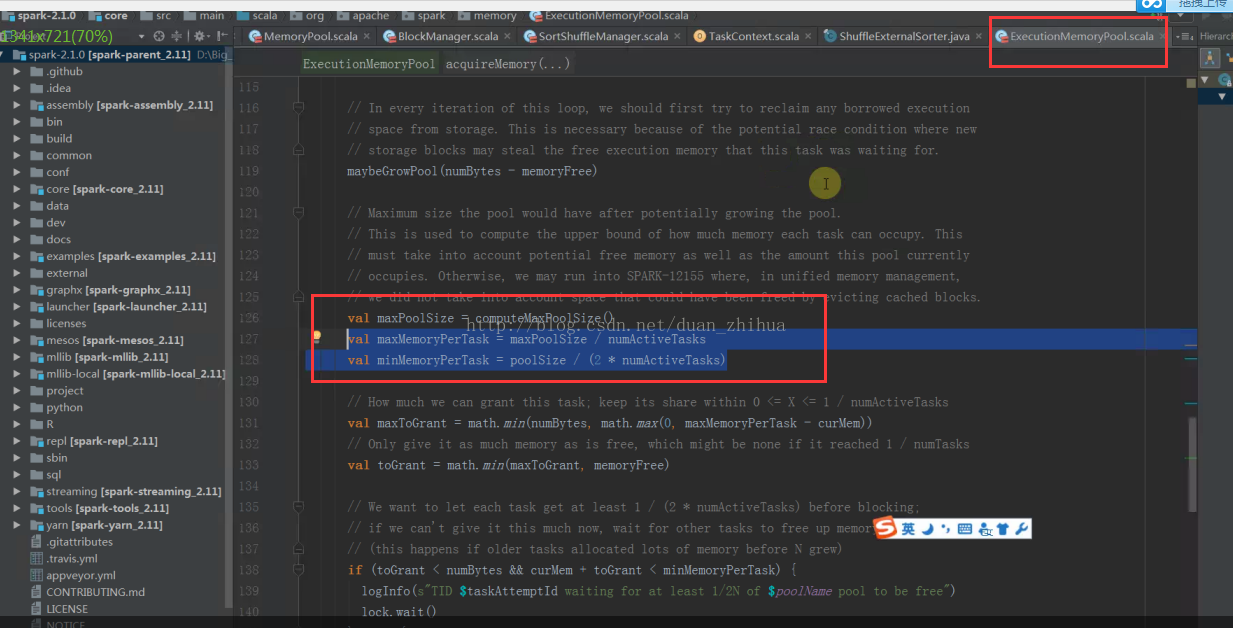1233x628 pixels.
Task: Click the fold marker on line 121
Action: pyautogui.click(x=298, y=213)
